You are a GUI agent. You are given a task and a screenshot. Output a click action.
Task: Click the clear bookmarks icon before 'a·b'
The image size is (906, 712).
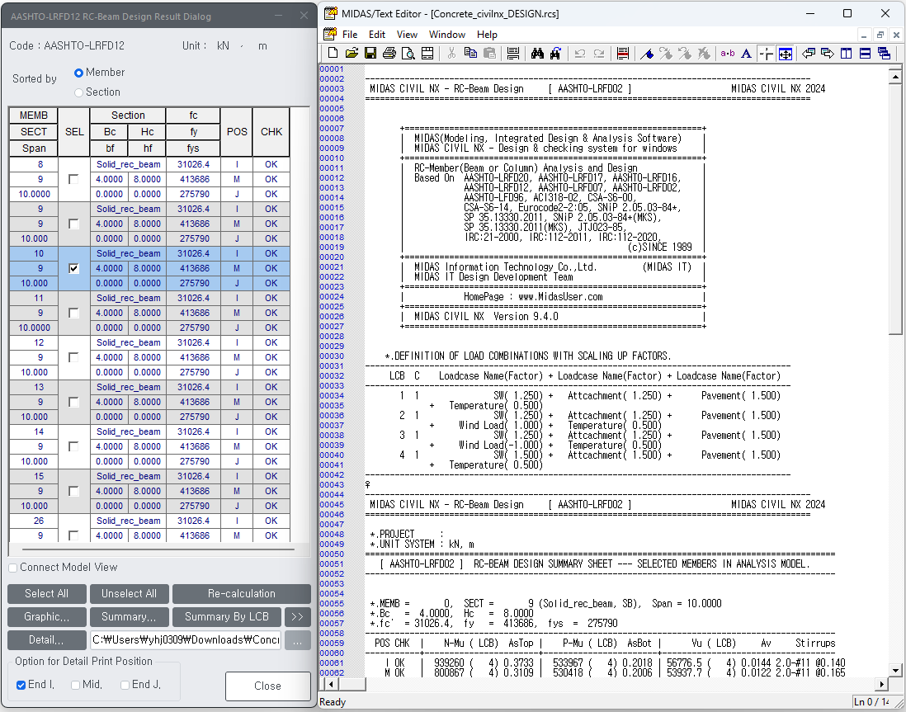pos(704,54)
